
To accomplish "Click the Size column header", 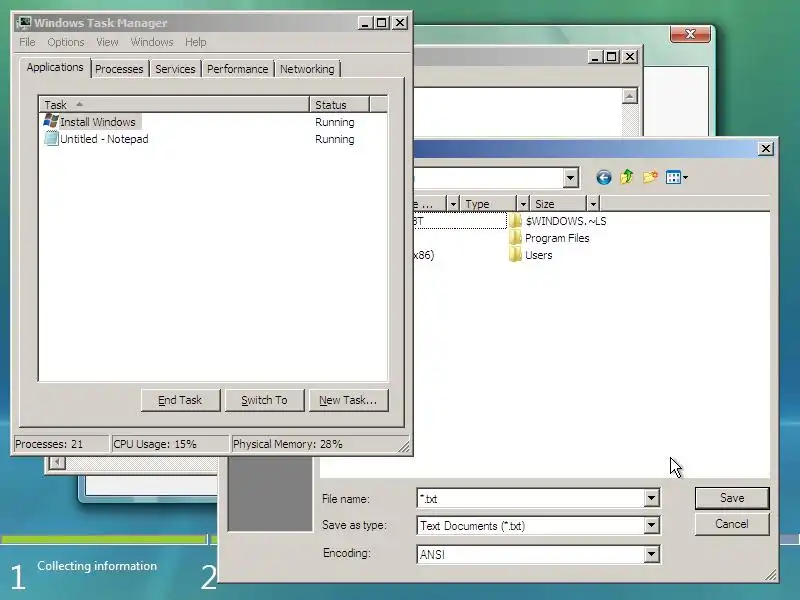I will tap(558, 204).
